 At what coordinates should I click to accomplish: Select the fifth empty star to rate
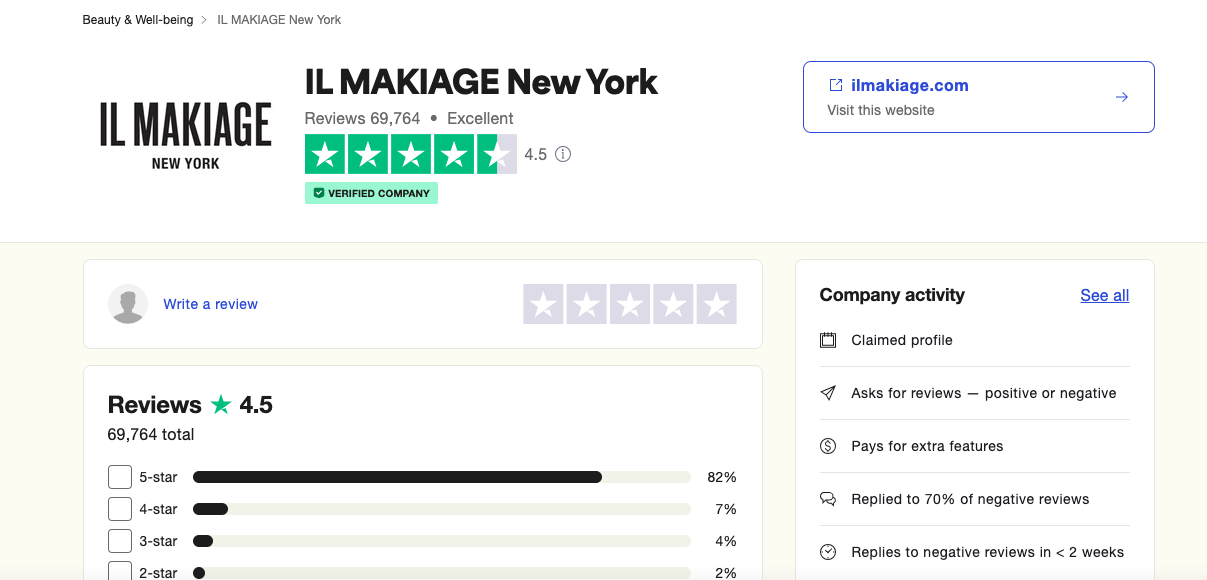pyautogui.click(x=716, y=304)
